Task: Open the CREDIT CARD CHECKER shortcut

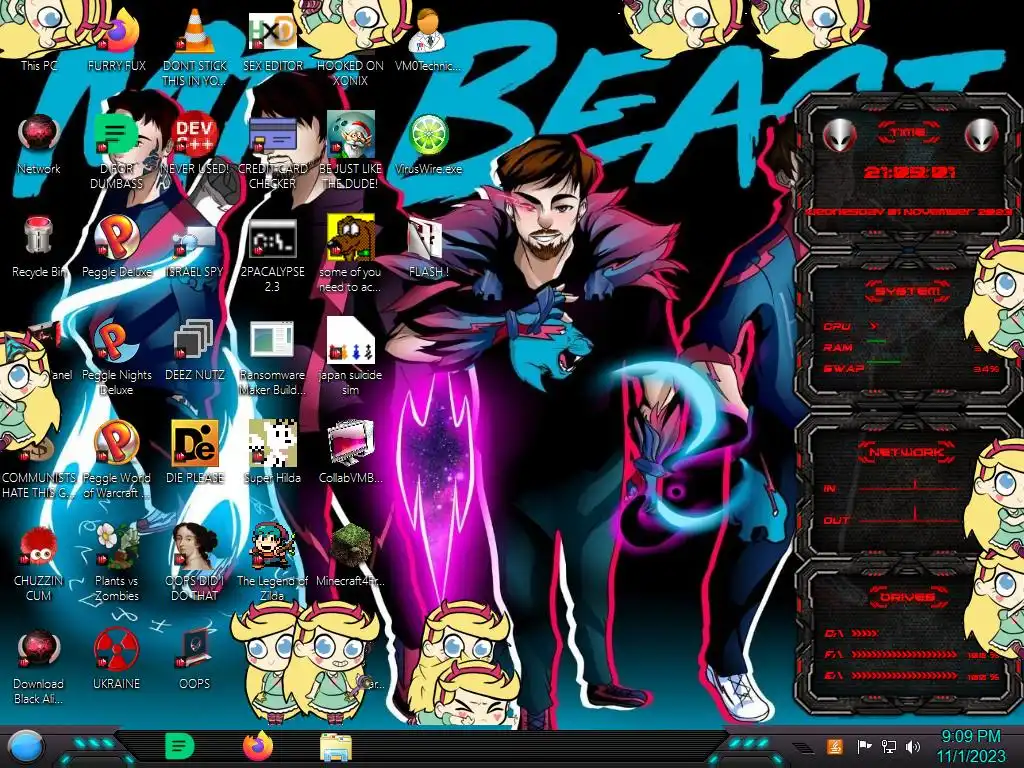Action: pos(272,150)
